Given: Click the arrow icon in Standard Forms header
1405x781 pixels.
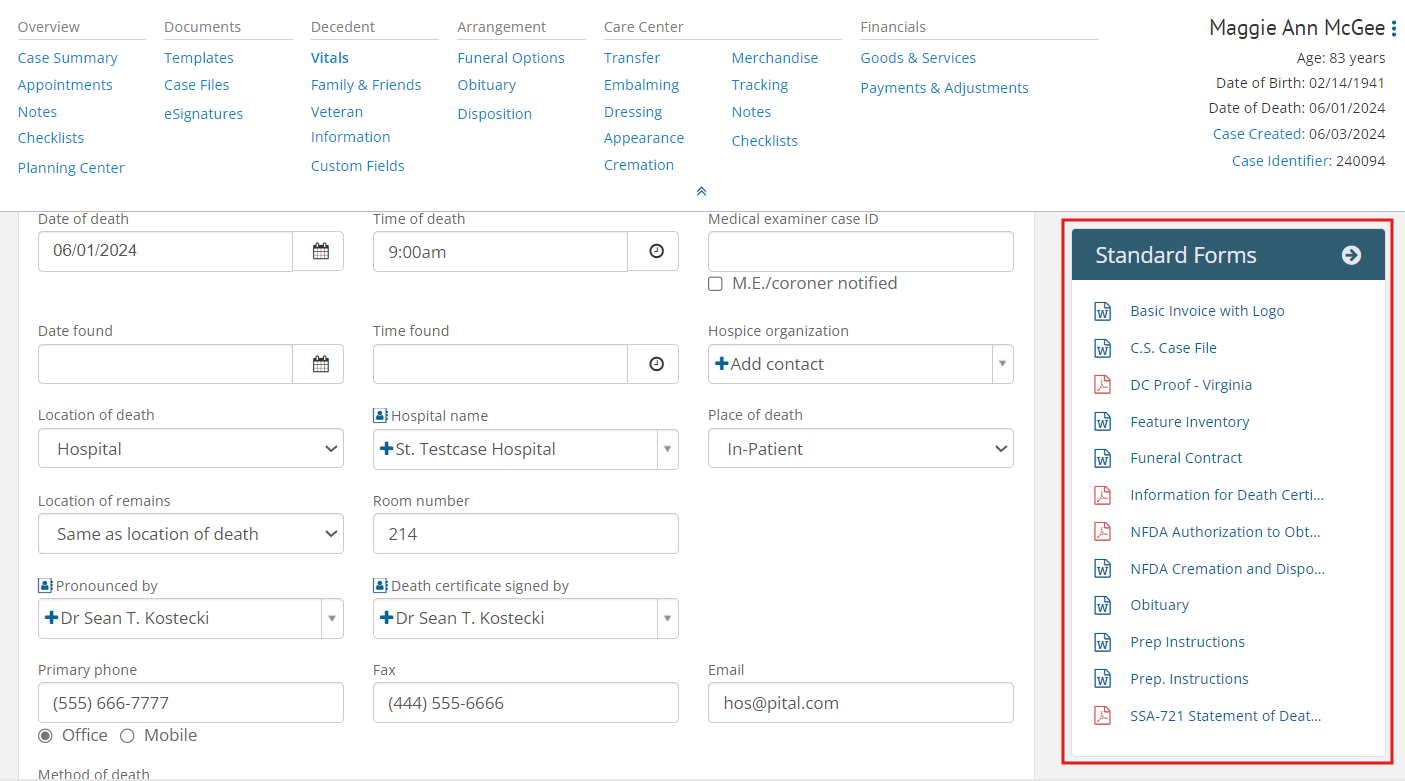Looking at the screenshot, I should [1352, 255].
